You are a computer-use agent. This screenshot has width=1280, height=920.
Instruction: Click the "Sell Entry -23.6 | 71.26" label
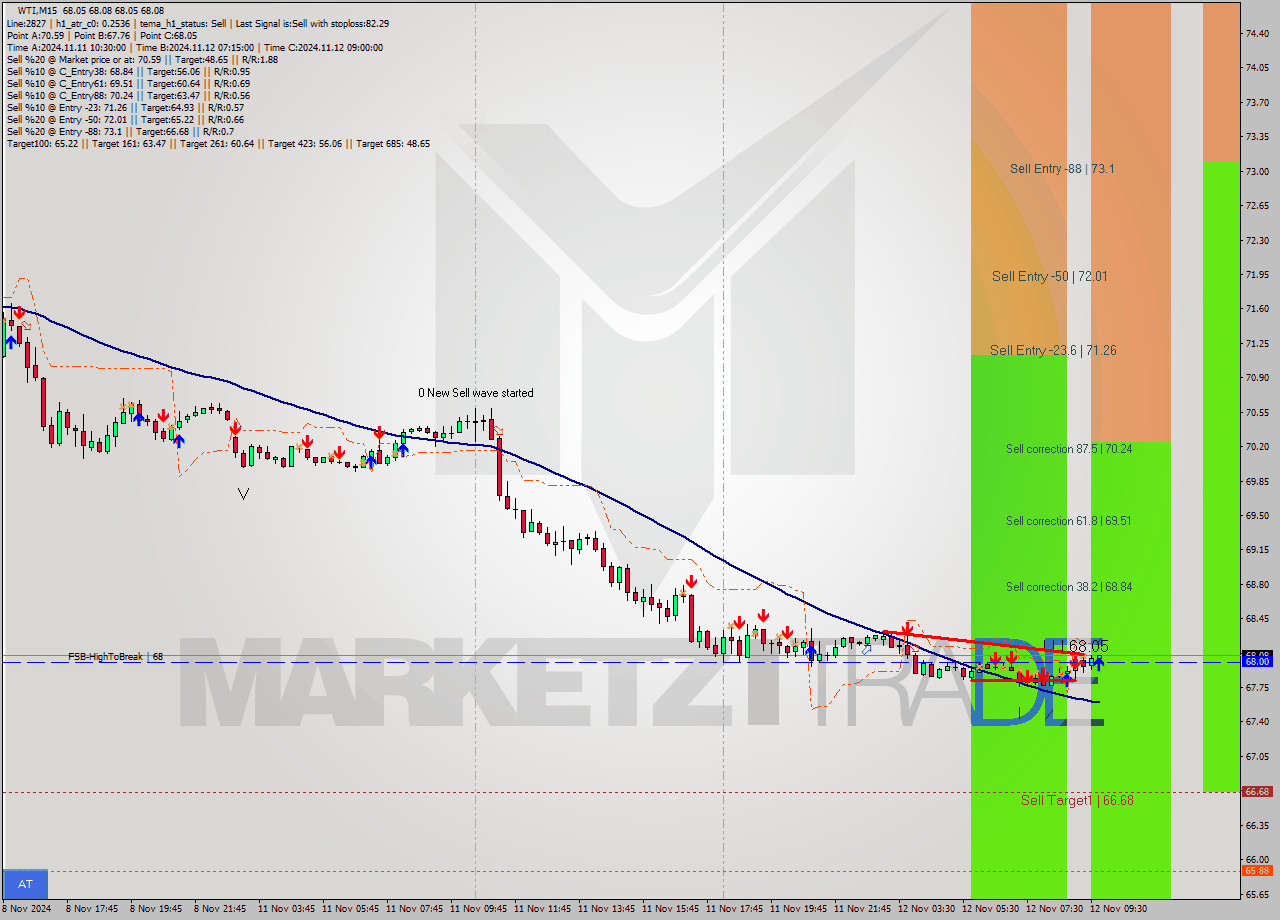click(1053, 350)
